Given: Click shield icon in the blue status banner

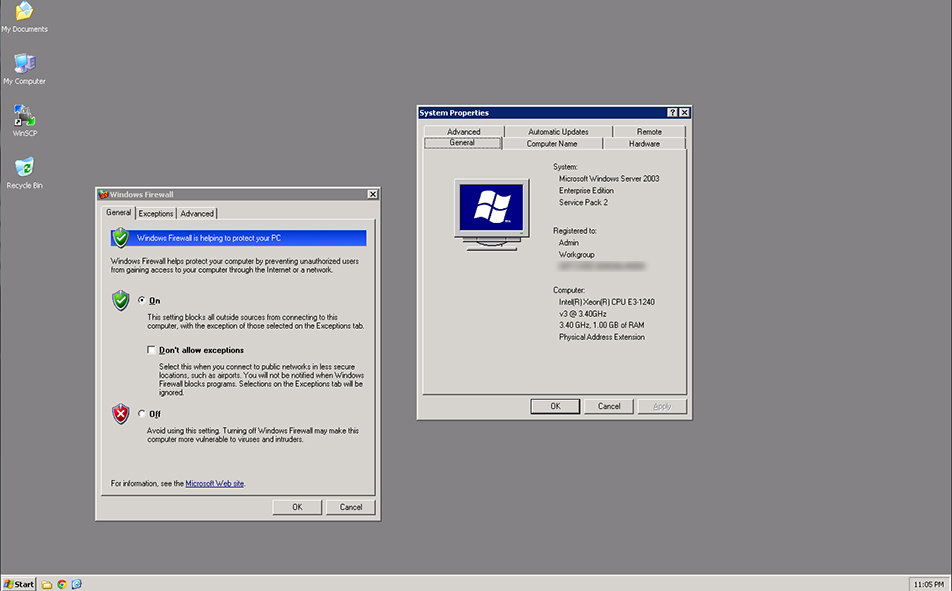Looking at the screenshot, I should [121, 237].
